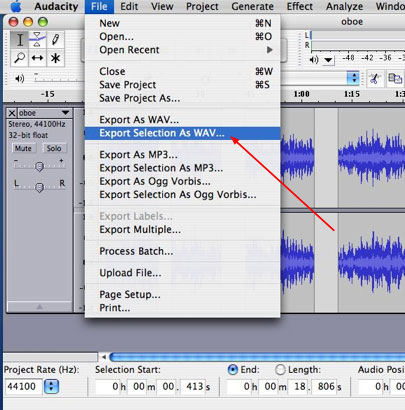The width and height of the screenshot is (405, 410).
Task: Choose Export Selection As MP3...
Action: (x=183, y=168)
